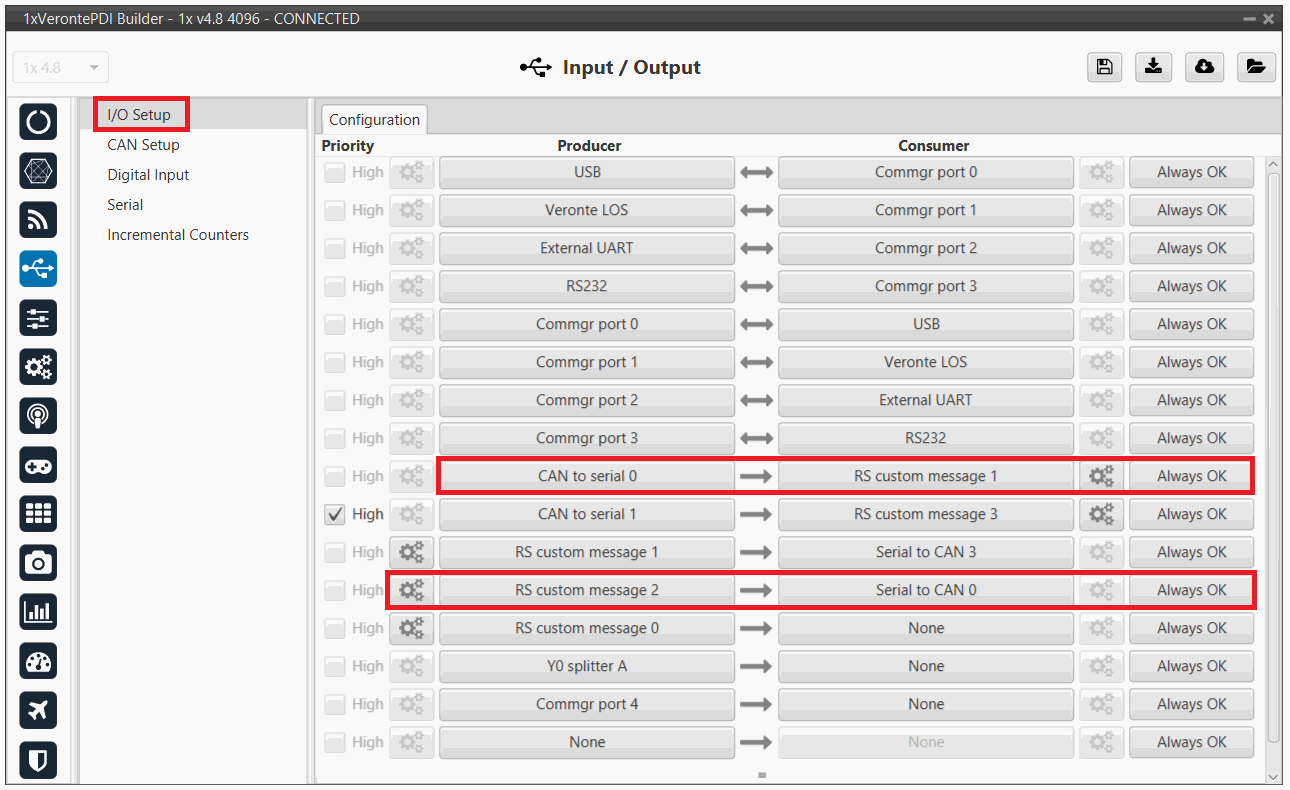Open consumer selector showing Serial to CAN 0
Image resolution: width=1290 pixels, height=790 pixels.
(x=925, y=590)
